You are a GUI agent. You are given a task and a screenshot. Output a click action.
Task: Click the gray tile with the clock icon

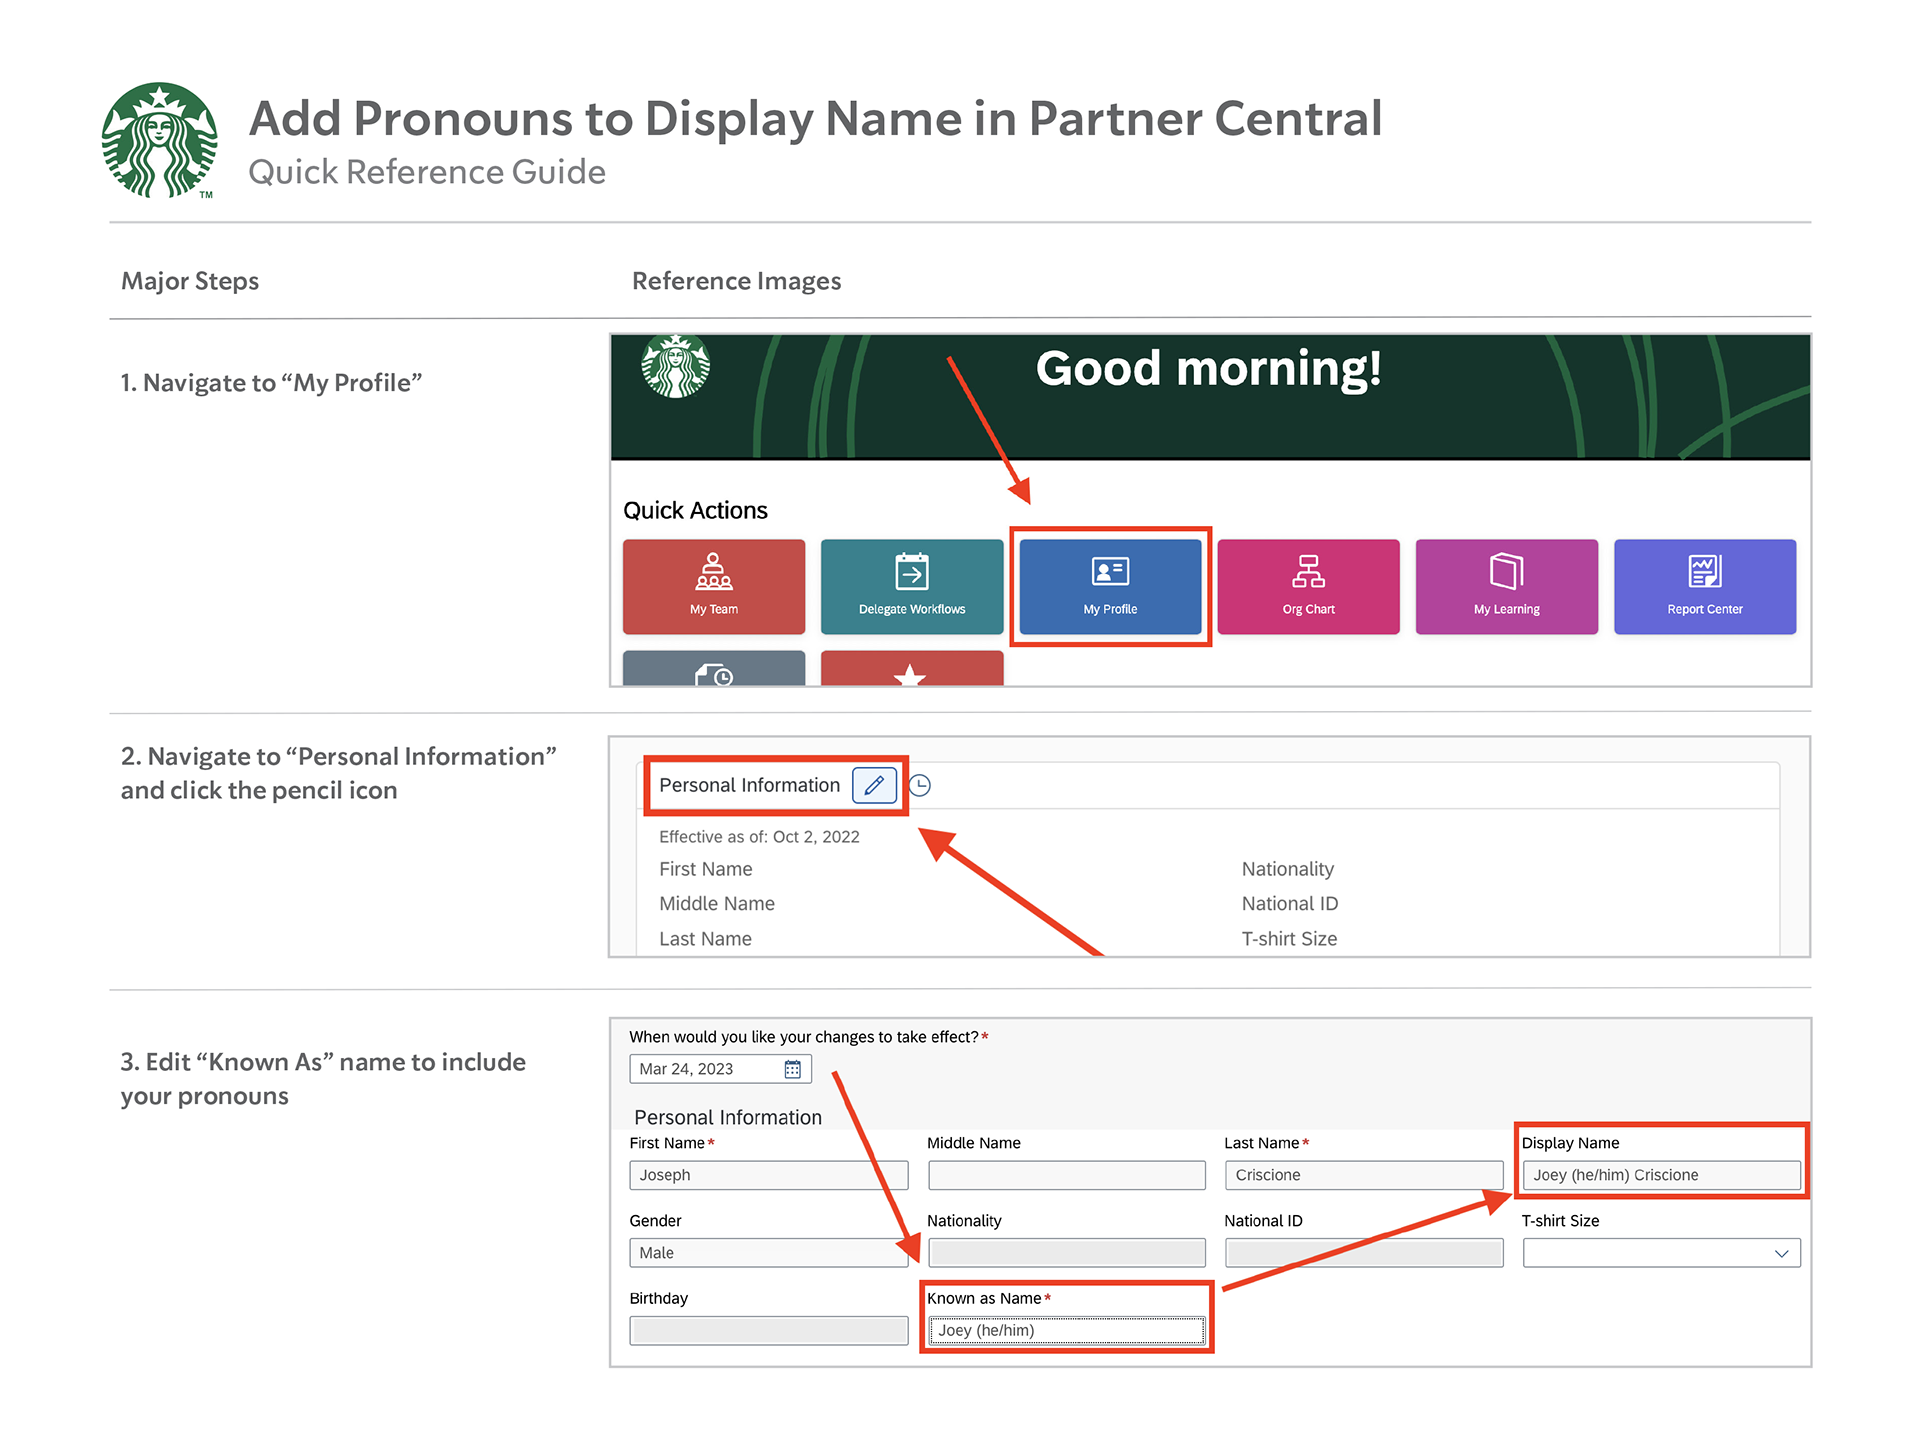click(713, 668)
